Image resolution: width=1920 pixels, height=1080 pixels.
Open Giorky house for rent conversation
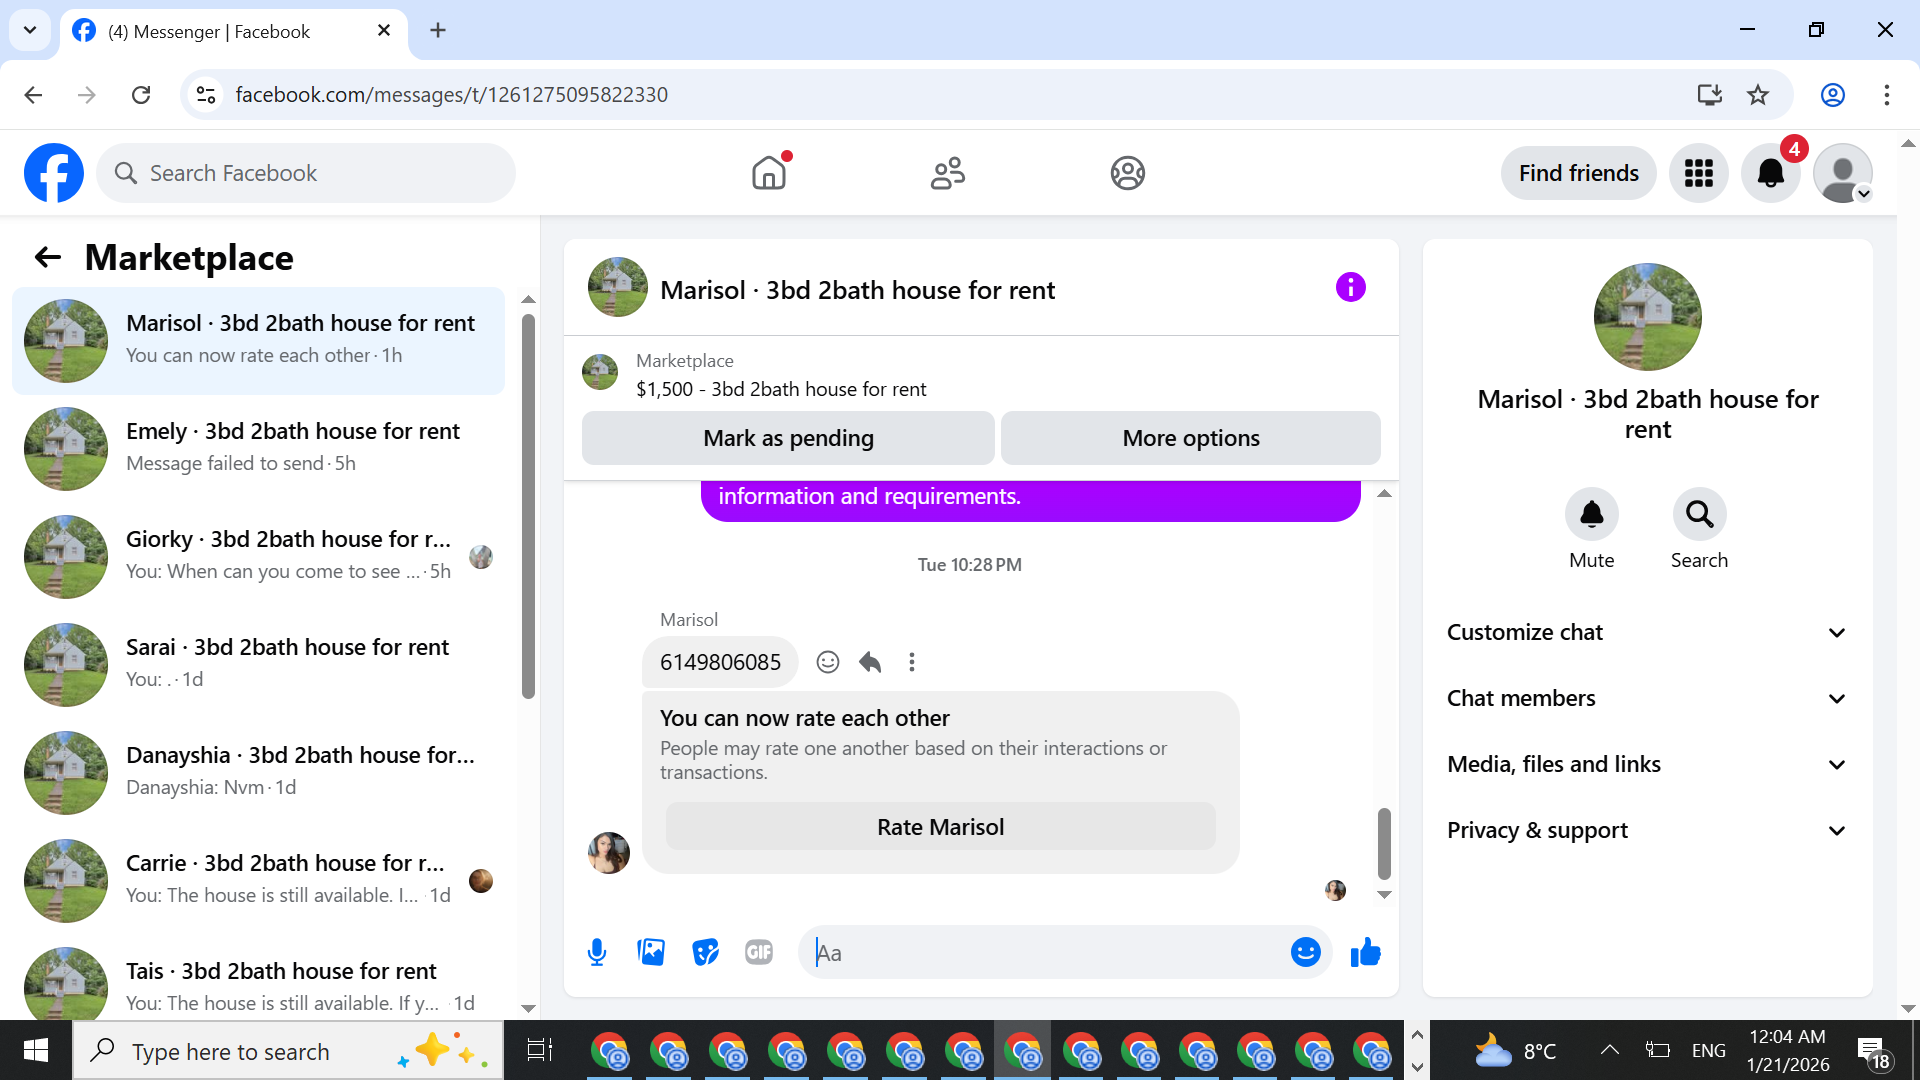[x=258, y=557]
